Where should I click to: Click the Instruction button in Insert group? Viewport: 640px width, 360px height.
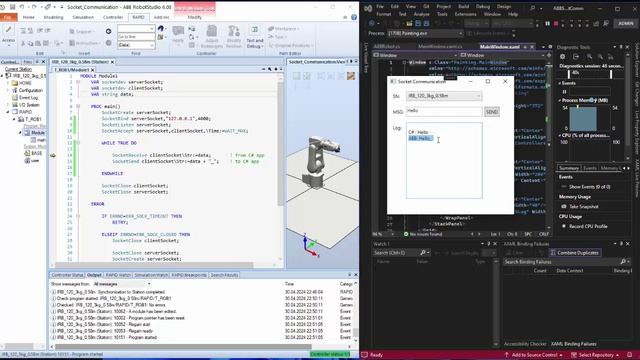point(84,43)
